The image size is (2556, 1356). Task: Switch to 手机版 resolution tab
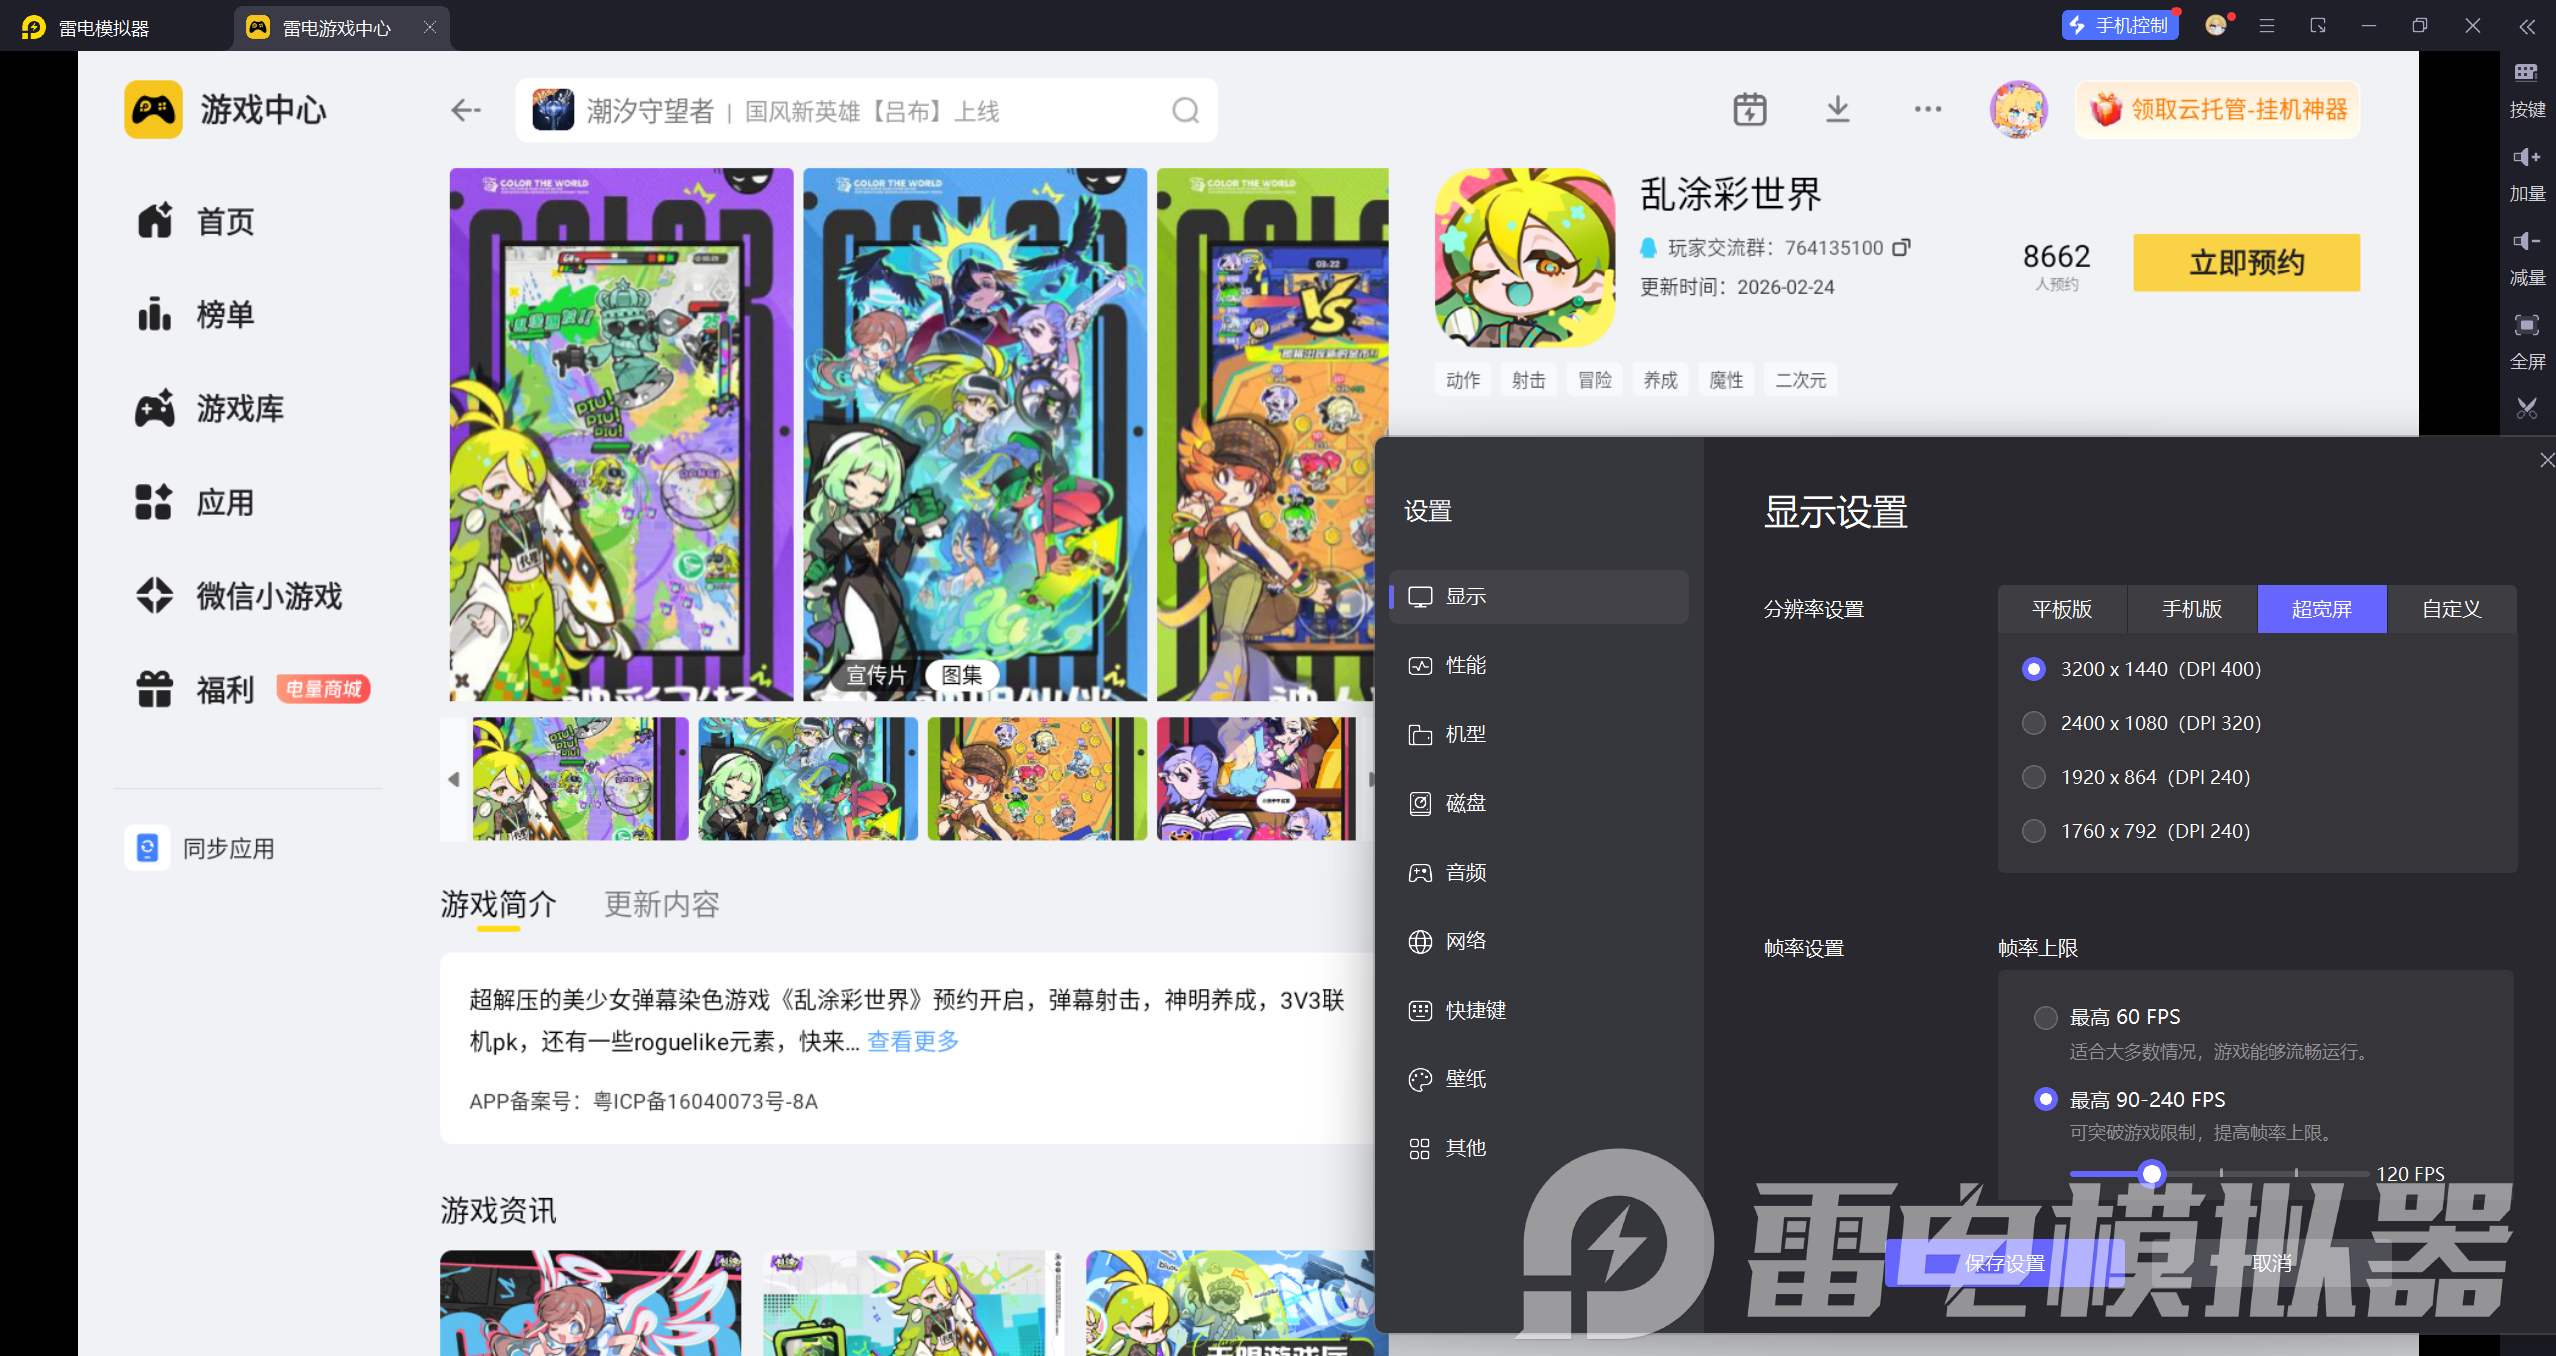2192,609
